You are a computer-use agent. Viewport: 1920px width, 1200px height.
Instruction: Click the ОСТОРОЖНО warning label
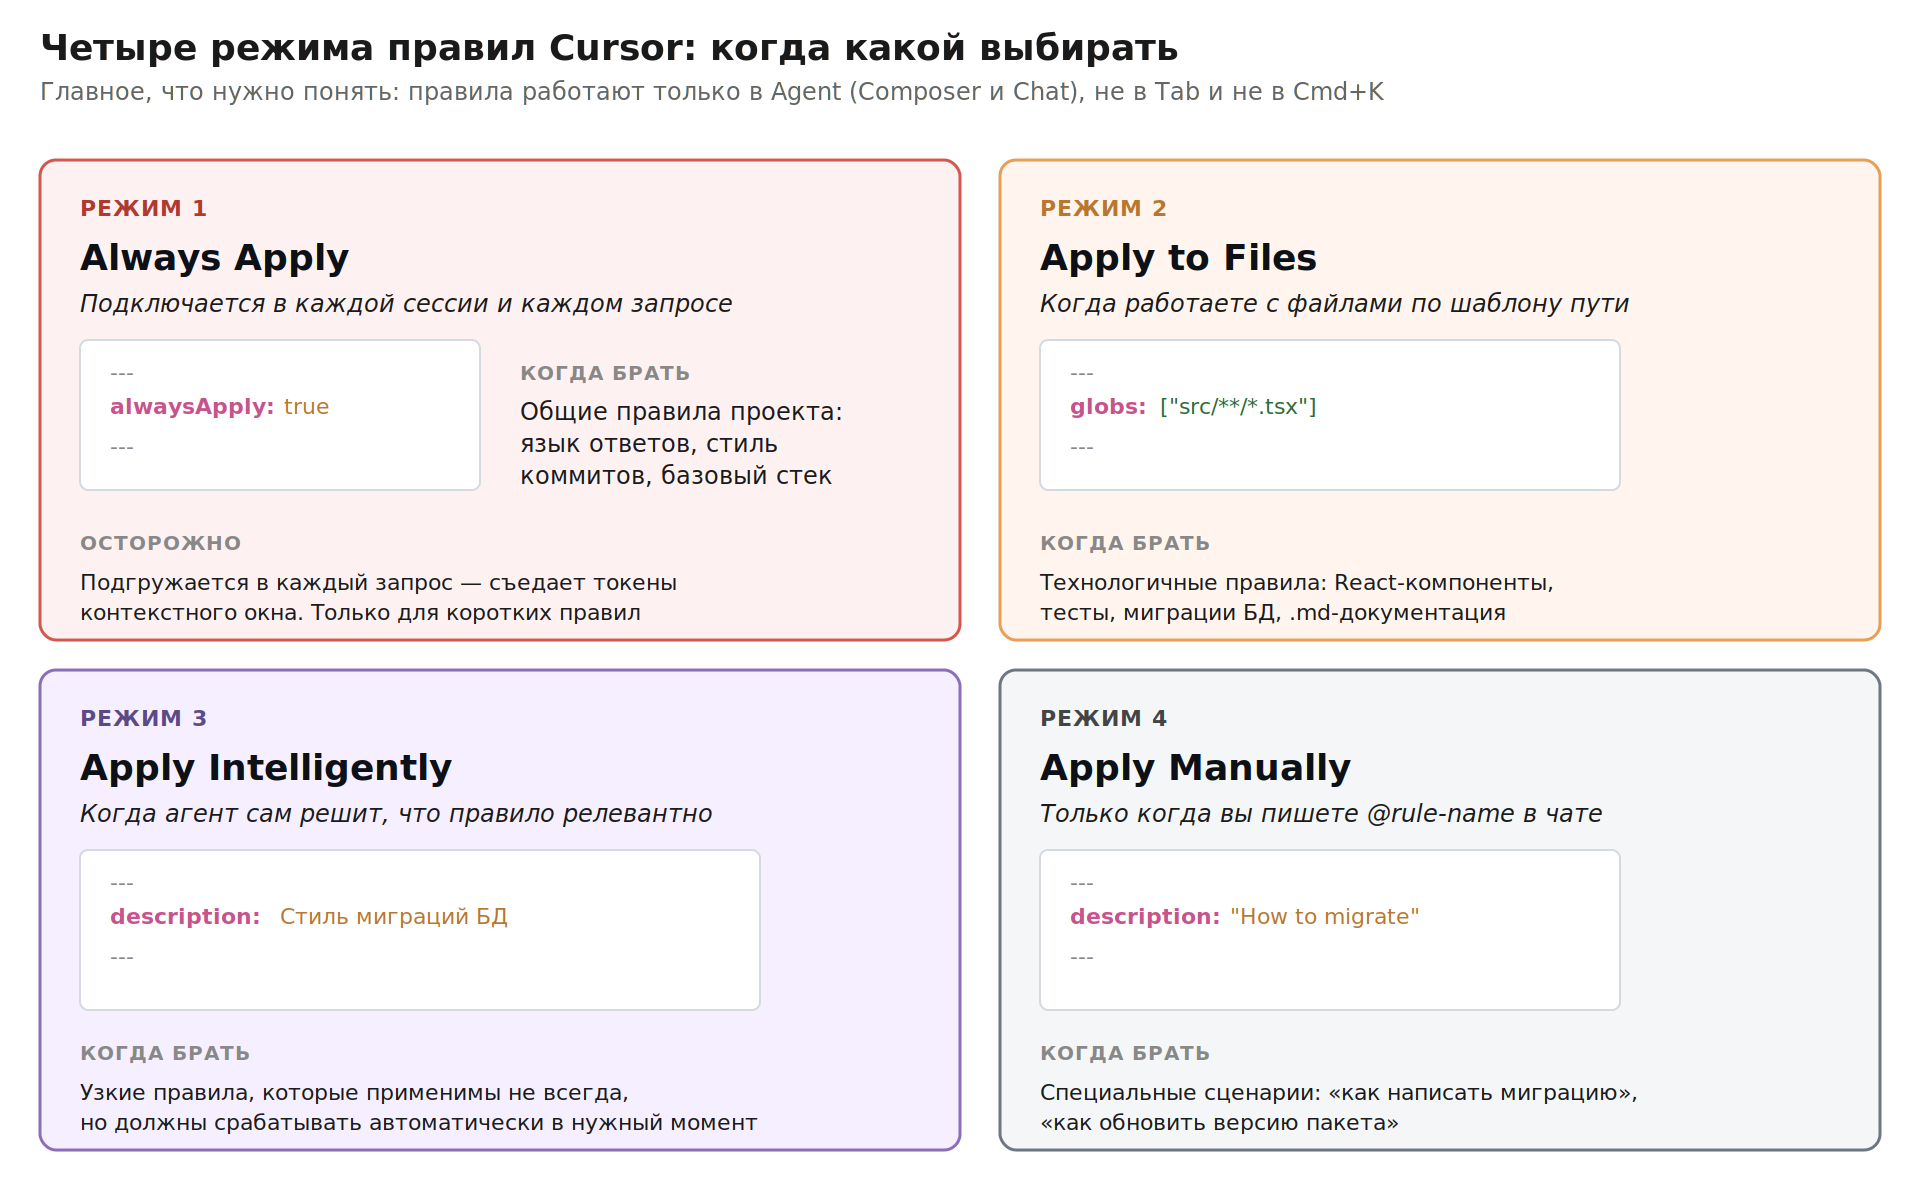[160, 543]
